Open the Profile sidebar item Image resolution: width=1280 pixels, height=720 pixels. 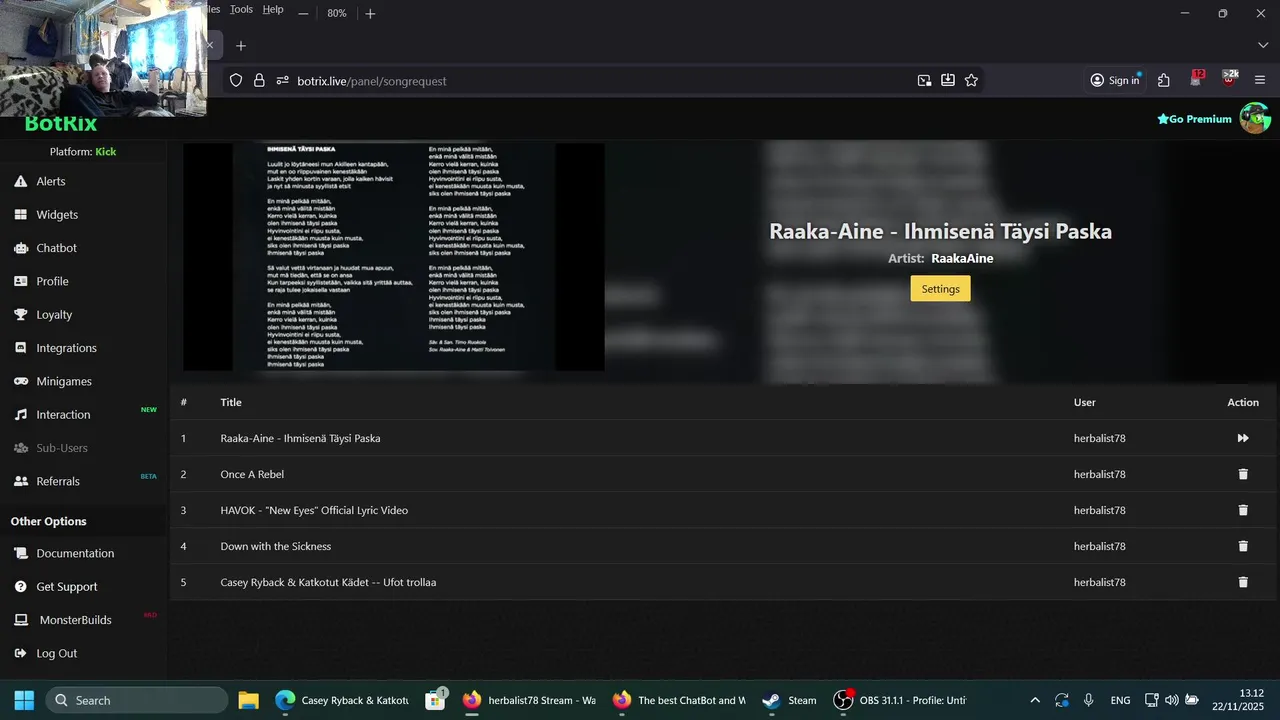coord(52,281)
